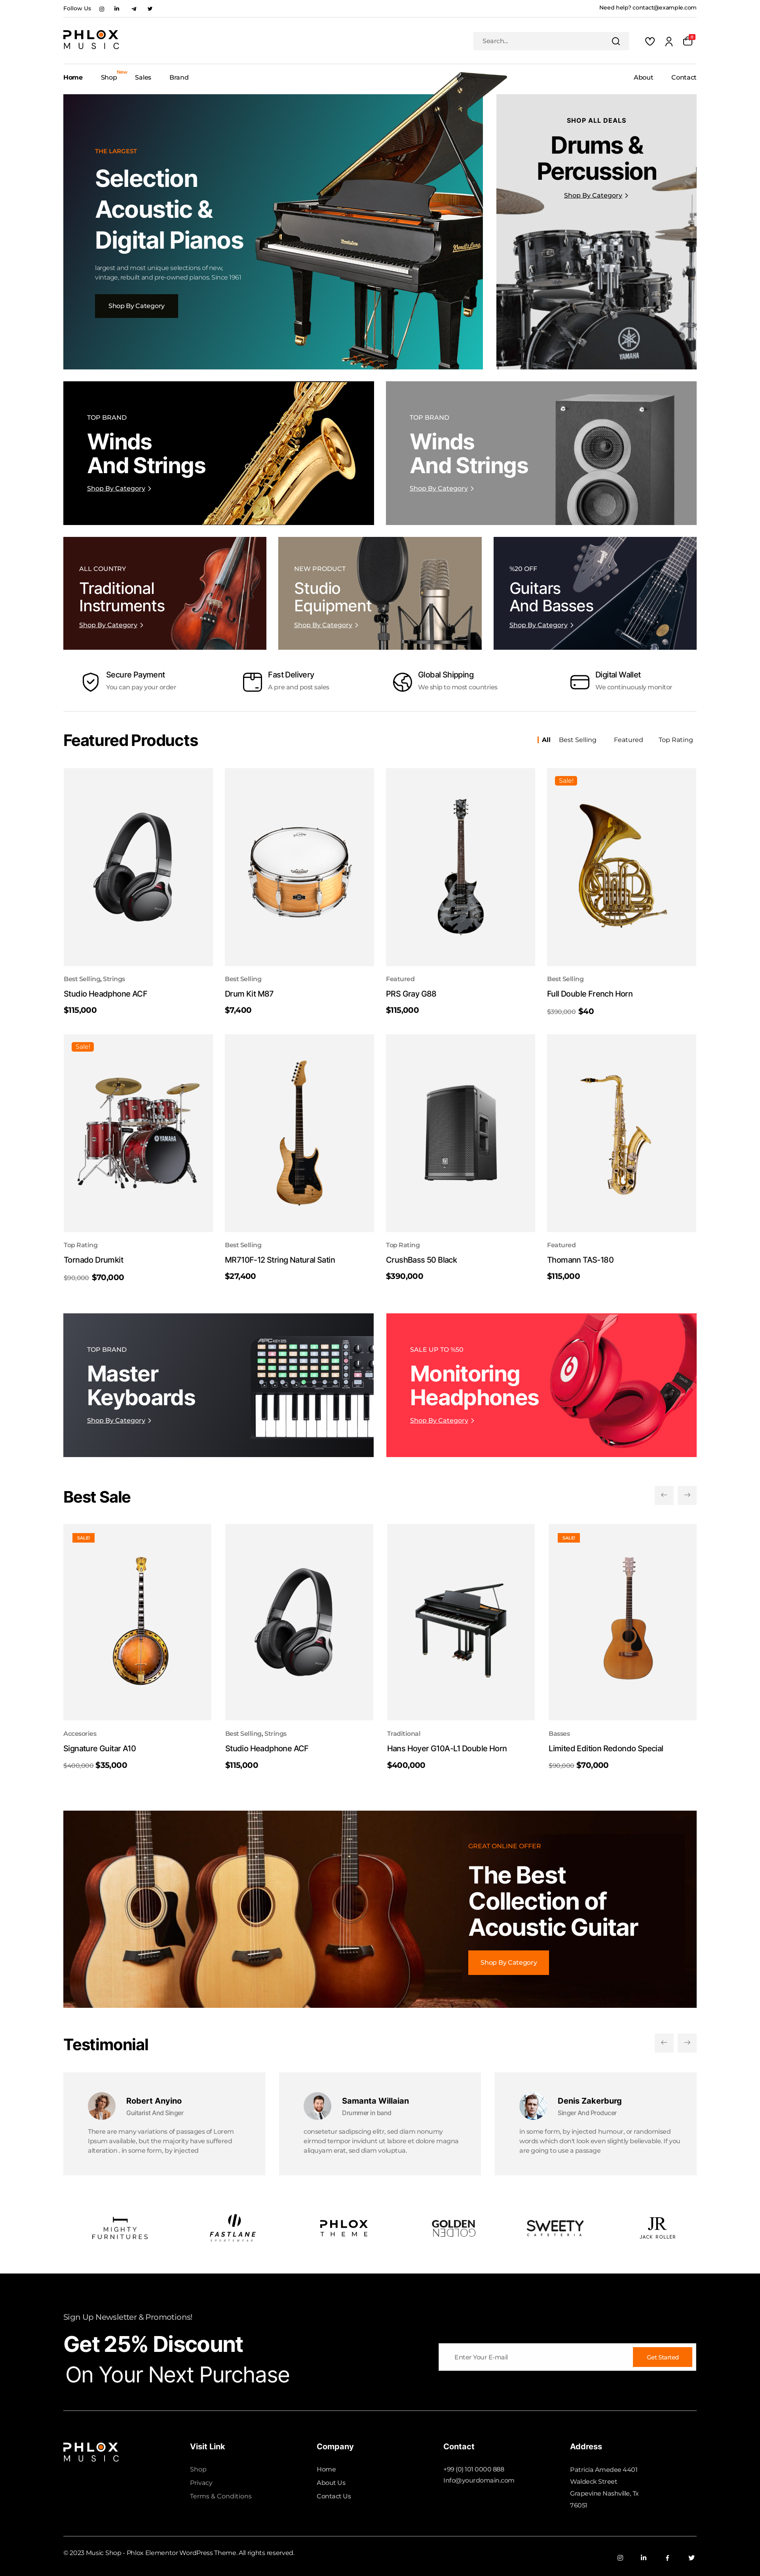The height and width of the screenshot is (2576, 760).
Task: Open the shopping cart icon
Action: [x=688, y=41]
